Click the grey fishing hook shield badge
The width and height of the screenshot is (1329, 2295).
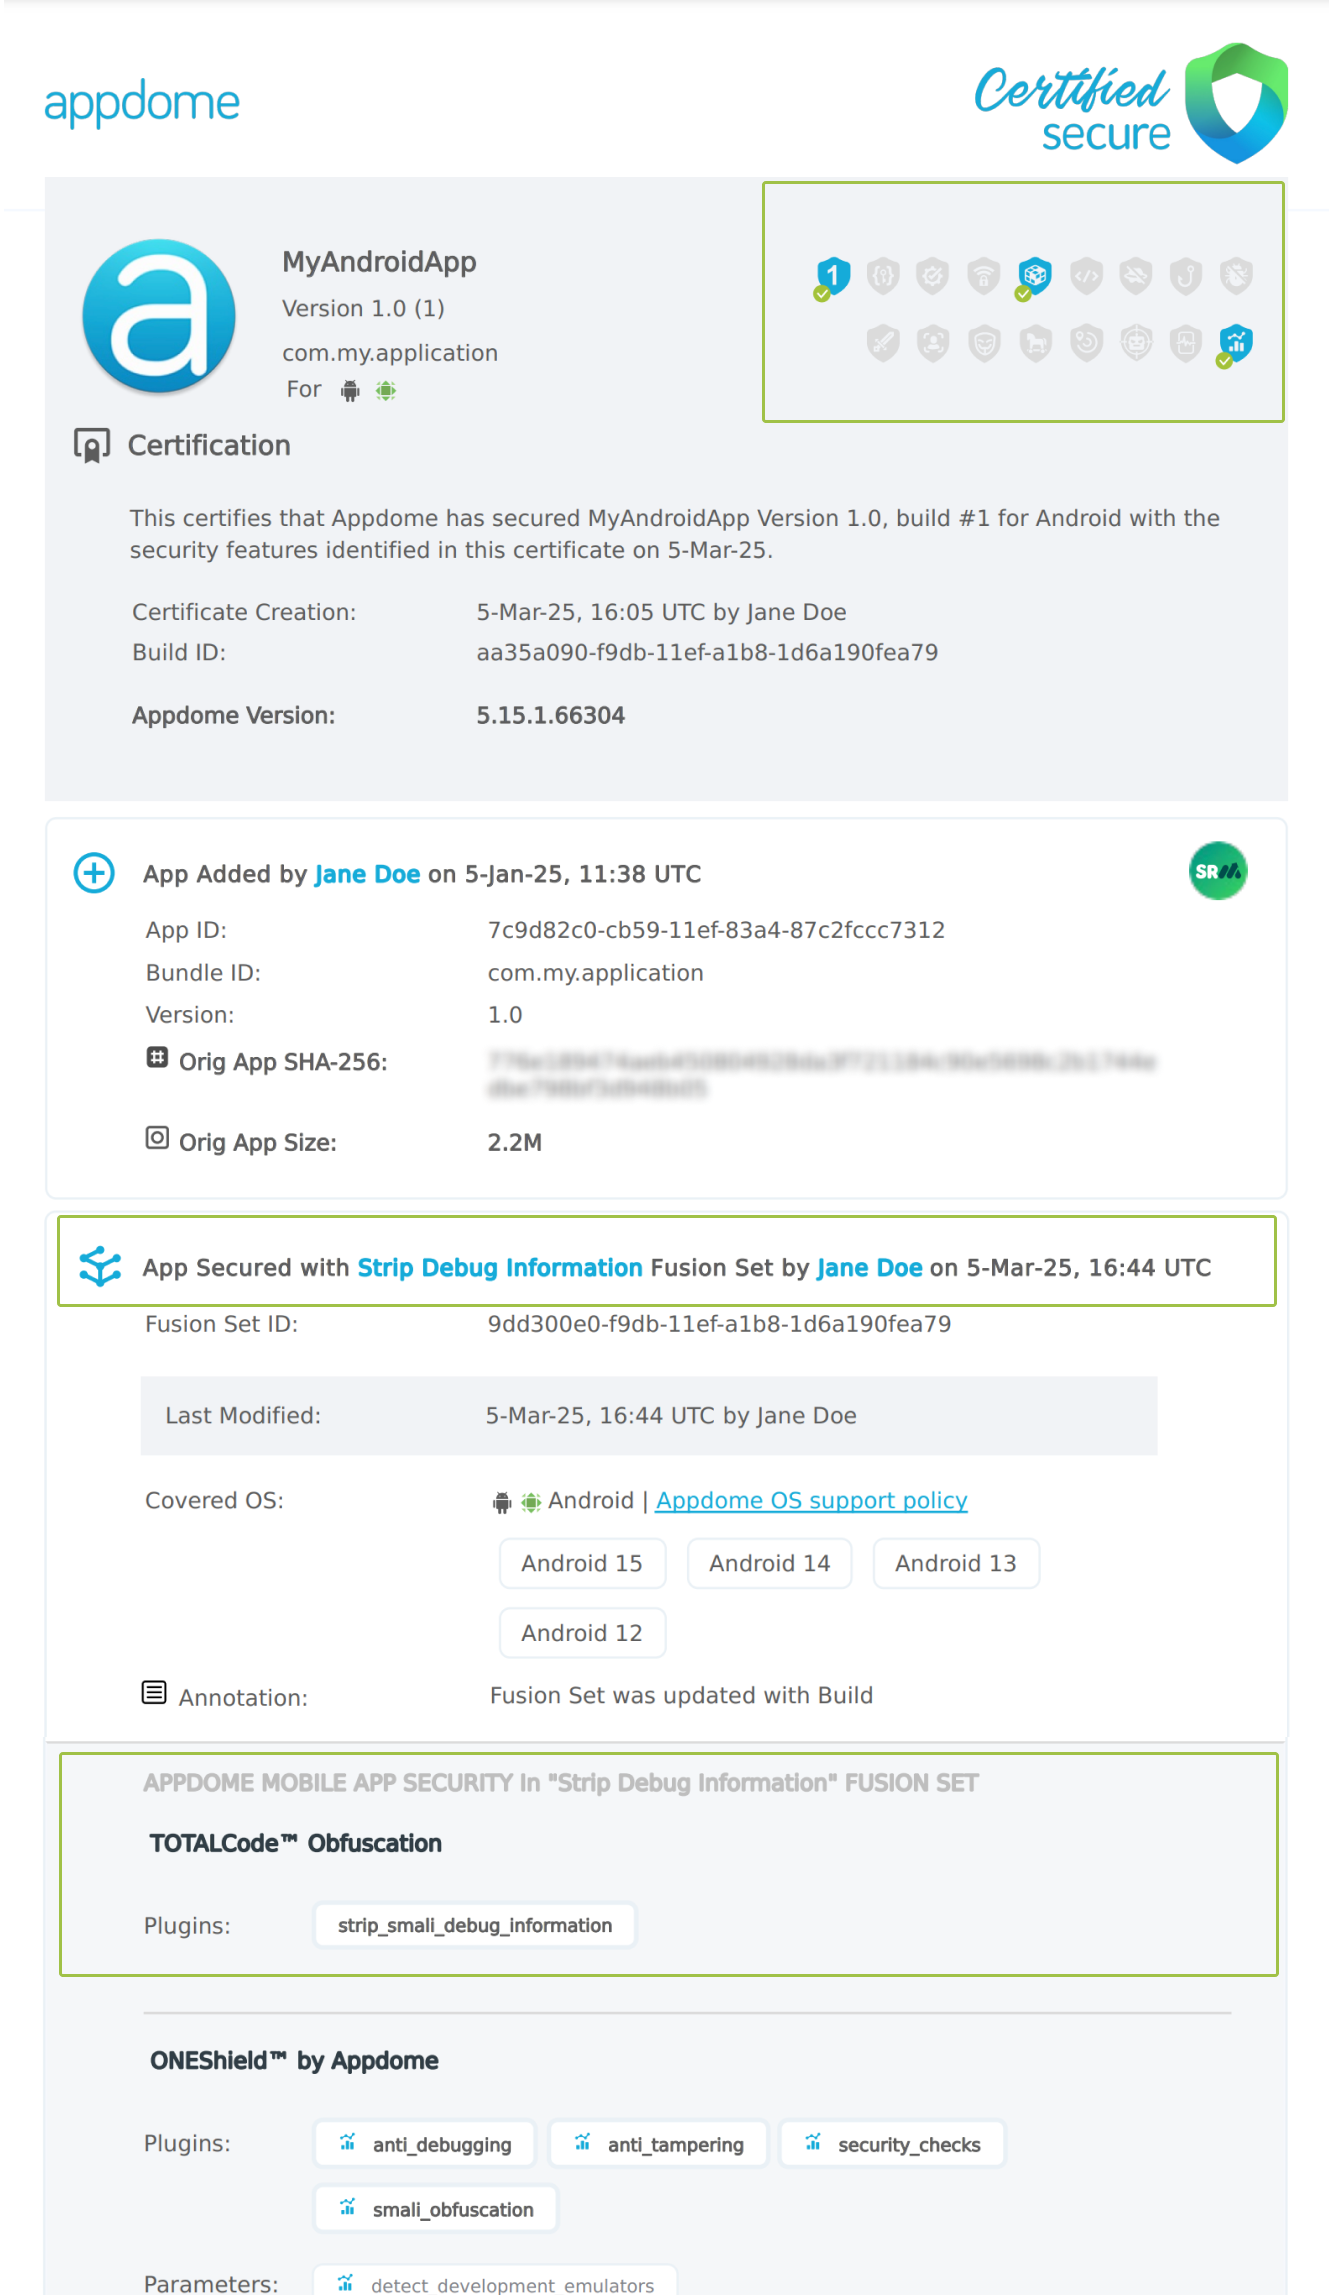(1186, 275)
